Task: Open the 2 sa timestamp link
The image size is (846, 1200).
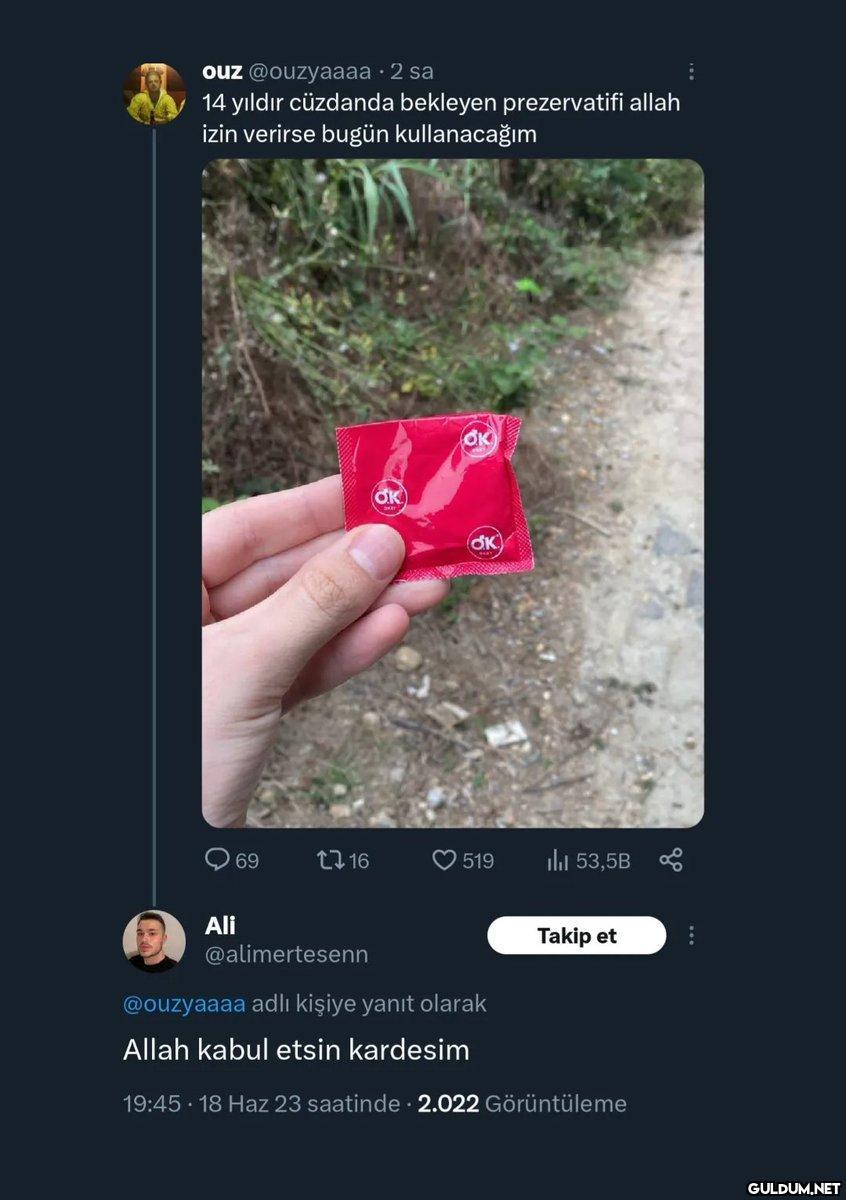Action: [412, 71]
